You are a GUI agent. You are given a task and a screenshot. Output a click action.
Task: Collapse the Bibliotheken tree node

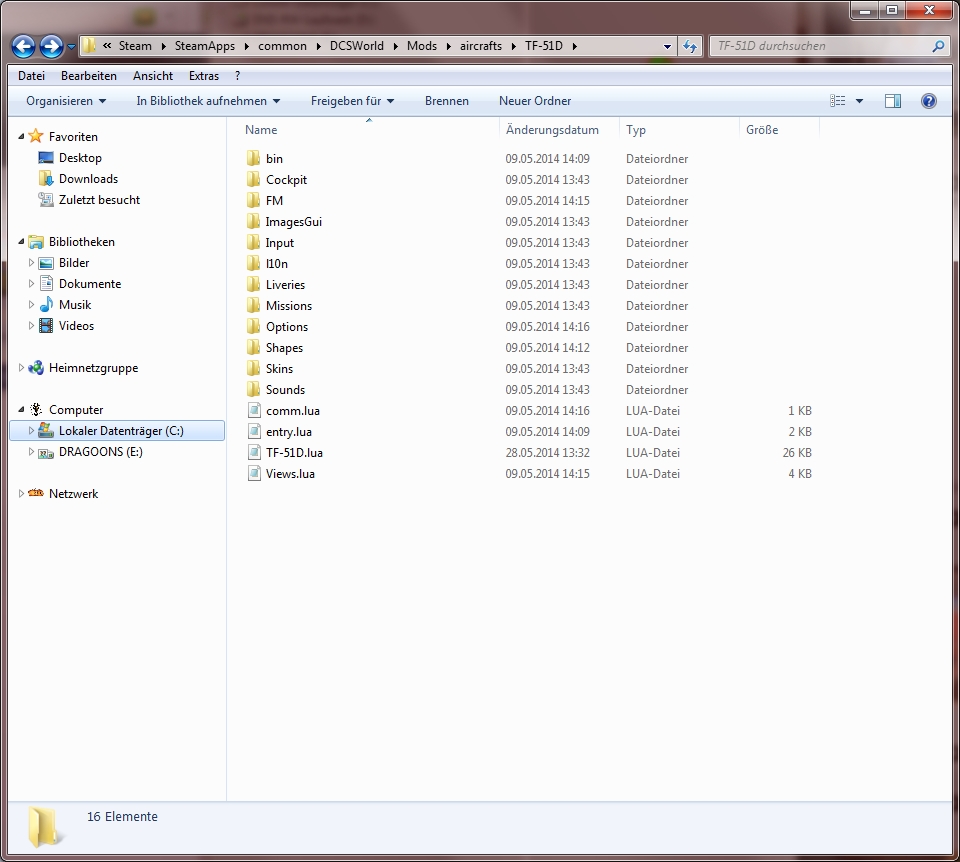coord(21,242)
